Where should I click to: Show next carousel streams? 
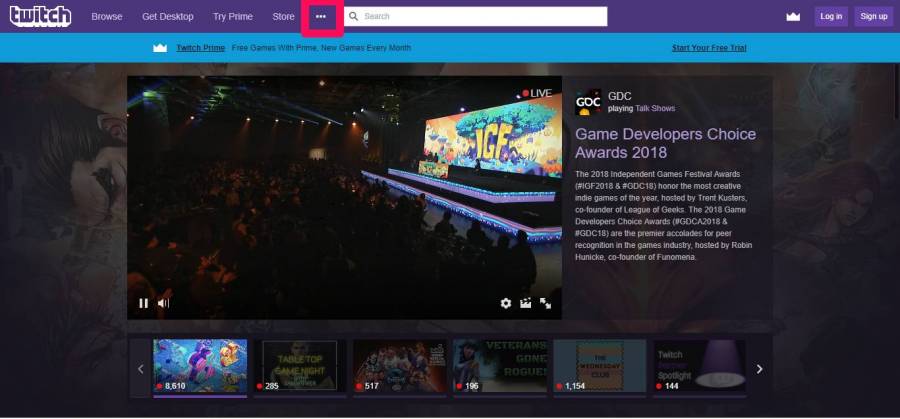tap(759, 368)
